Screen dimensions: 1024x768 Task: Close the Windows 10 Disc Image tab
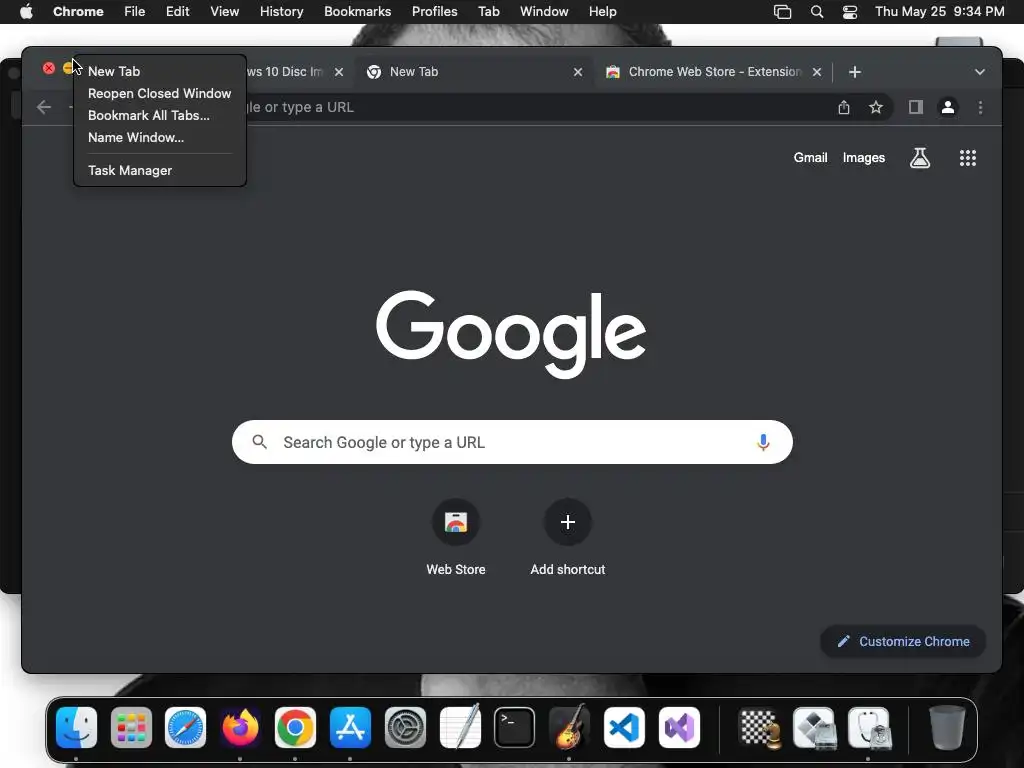click(339, 72)
